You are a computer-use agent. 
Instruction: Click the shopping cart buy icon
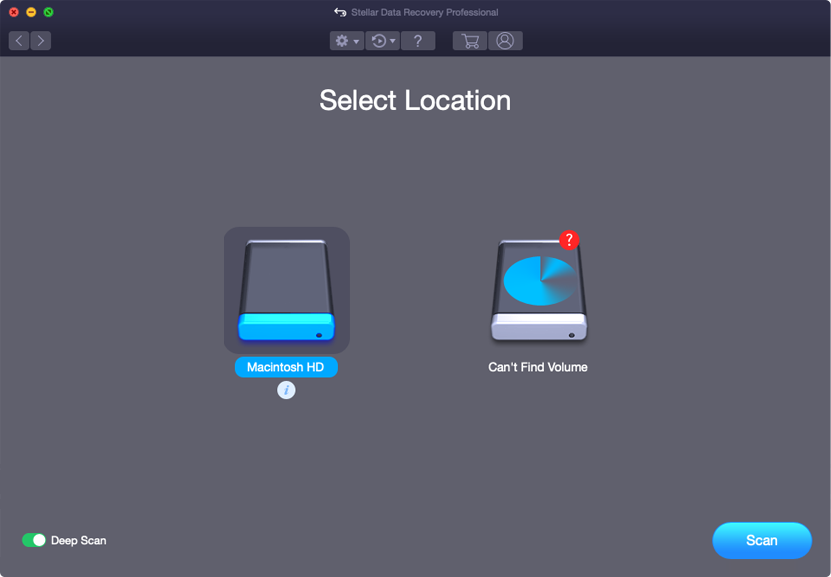tap(470, 41)
